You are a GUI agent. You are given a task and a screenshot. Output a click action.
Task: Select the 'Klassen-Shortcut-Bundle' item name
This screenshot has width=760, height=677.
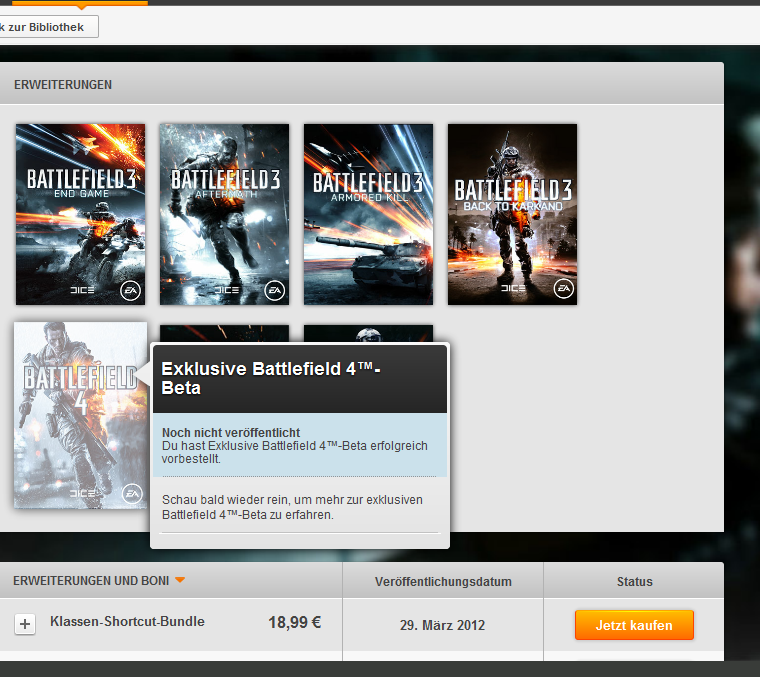(127, 621)
